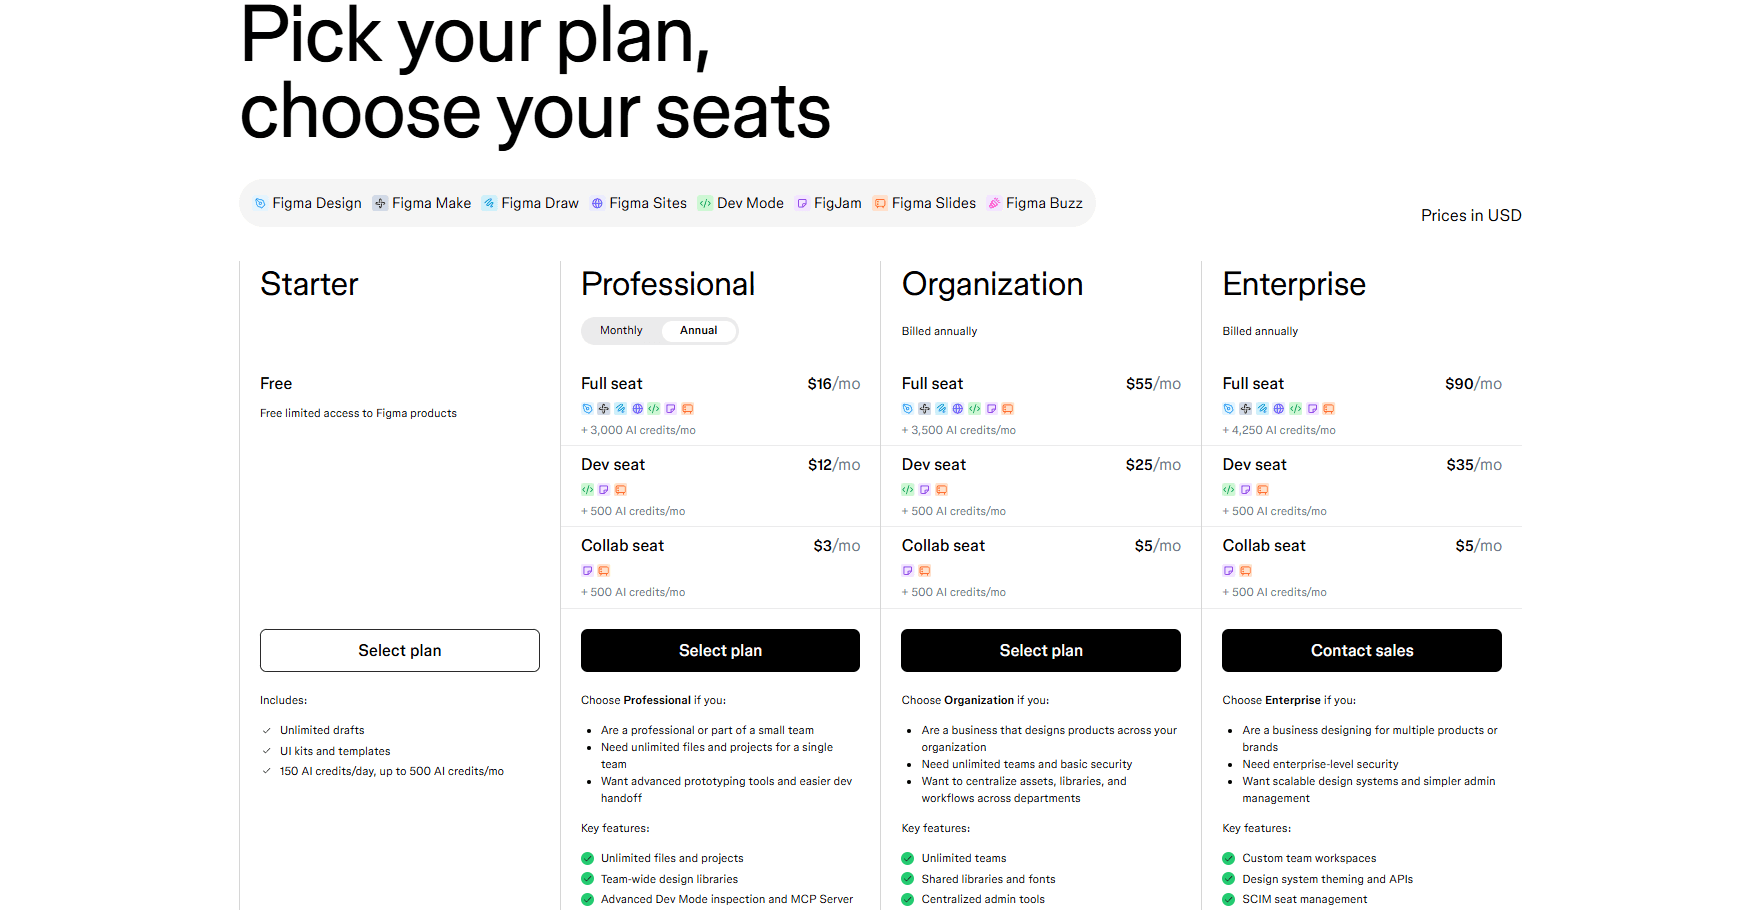Select the Monthly tab under Professional

[620, 330]
